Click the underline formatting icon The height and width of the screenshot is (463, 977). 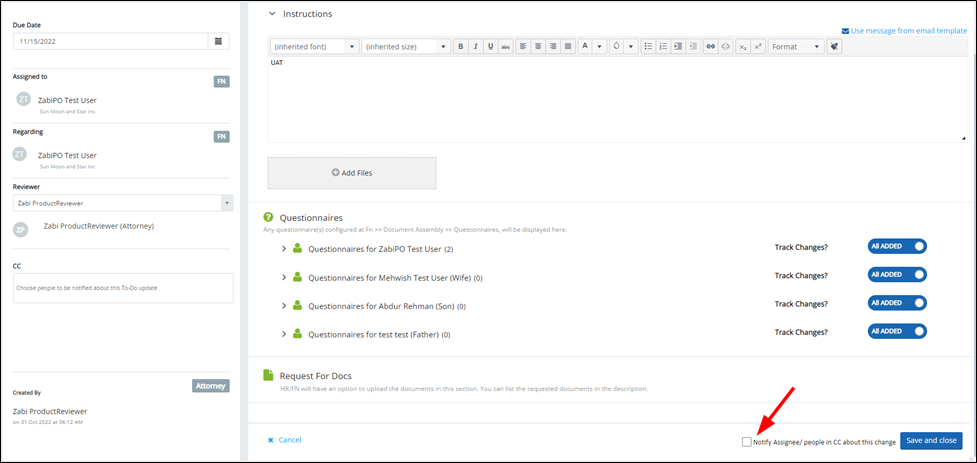click(490, 47)
